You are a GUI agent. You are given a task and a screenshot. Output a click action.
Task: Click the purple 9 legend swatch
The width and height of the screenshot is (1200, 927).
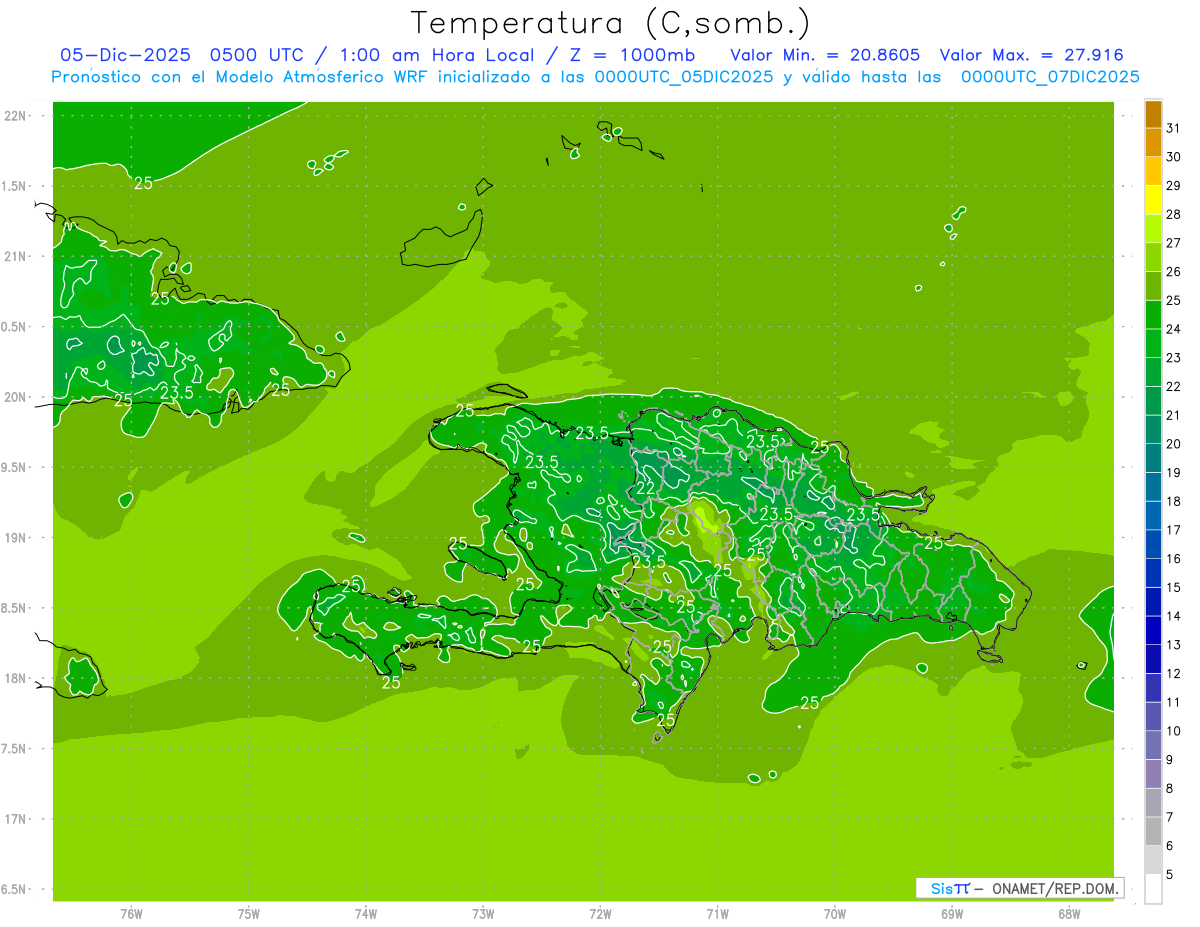pos(1153,774)
